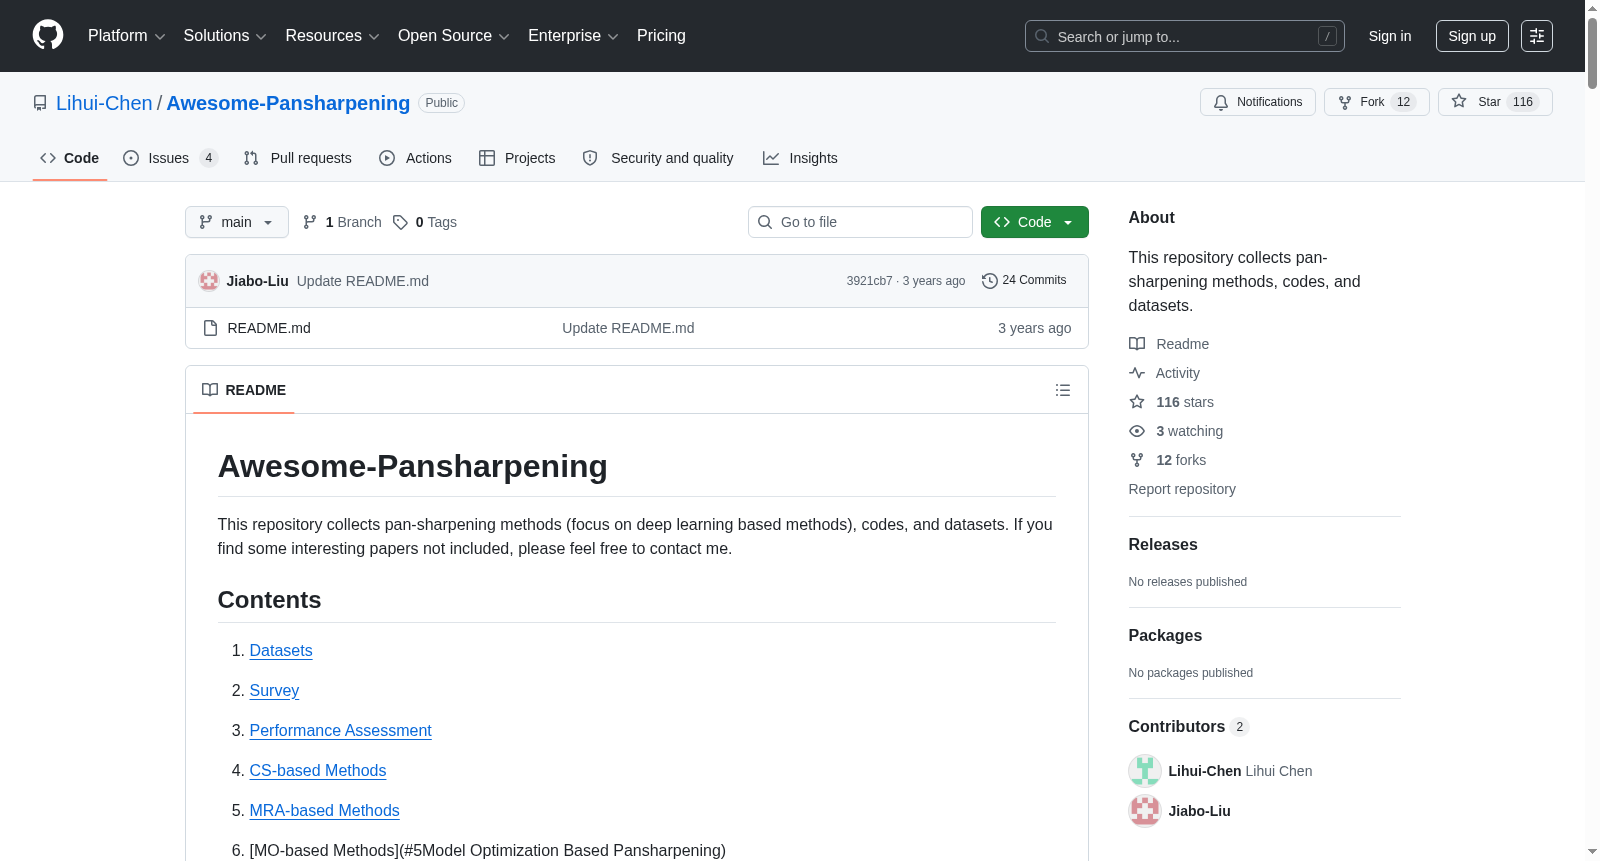Viewport: 1600px width, 861px height.
Task: Expand the Resources menu
Action: click(333, 36)
